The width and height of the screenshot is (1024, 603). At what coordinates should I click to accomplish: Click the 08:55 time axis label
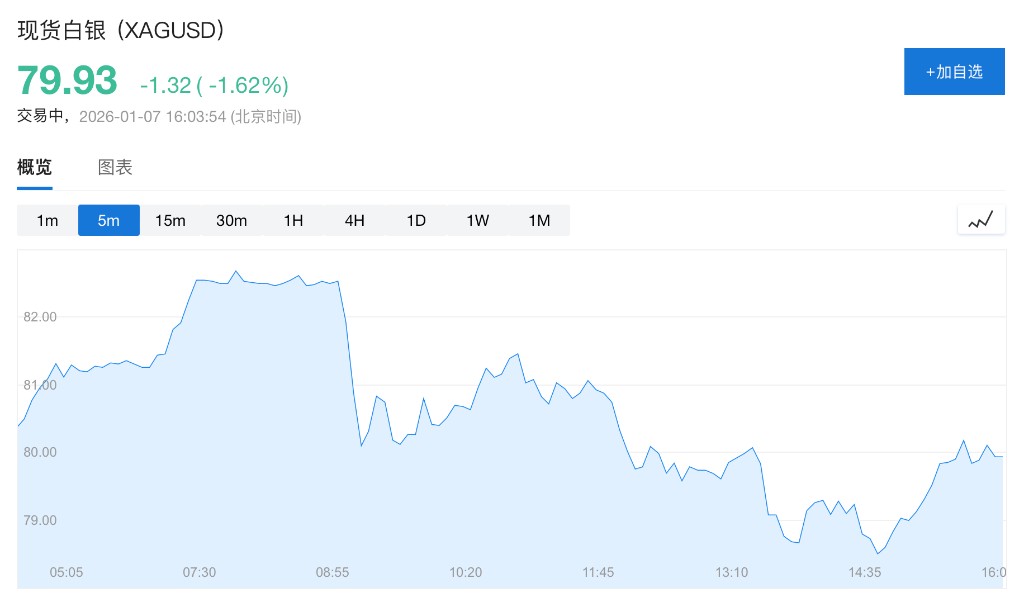tap(332, 573)
